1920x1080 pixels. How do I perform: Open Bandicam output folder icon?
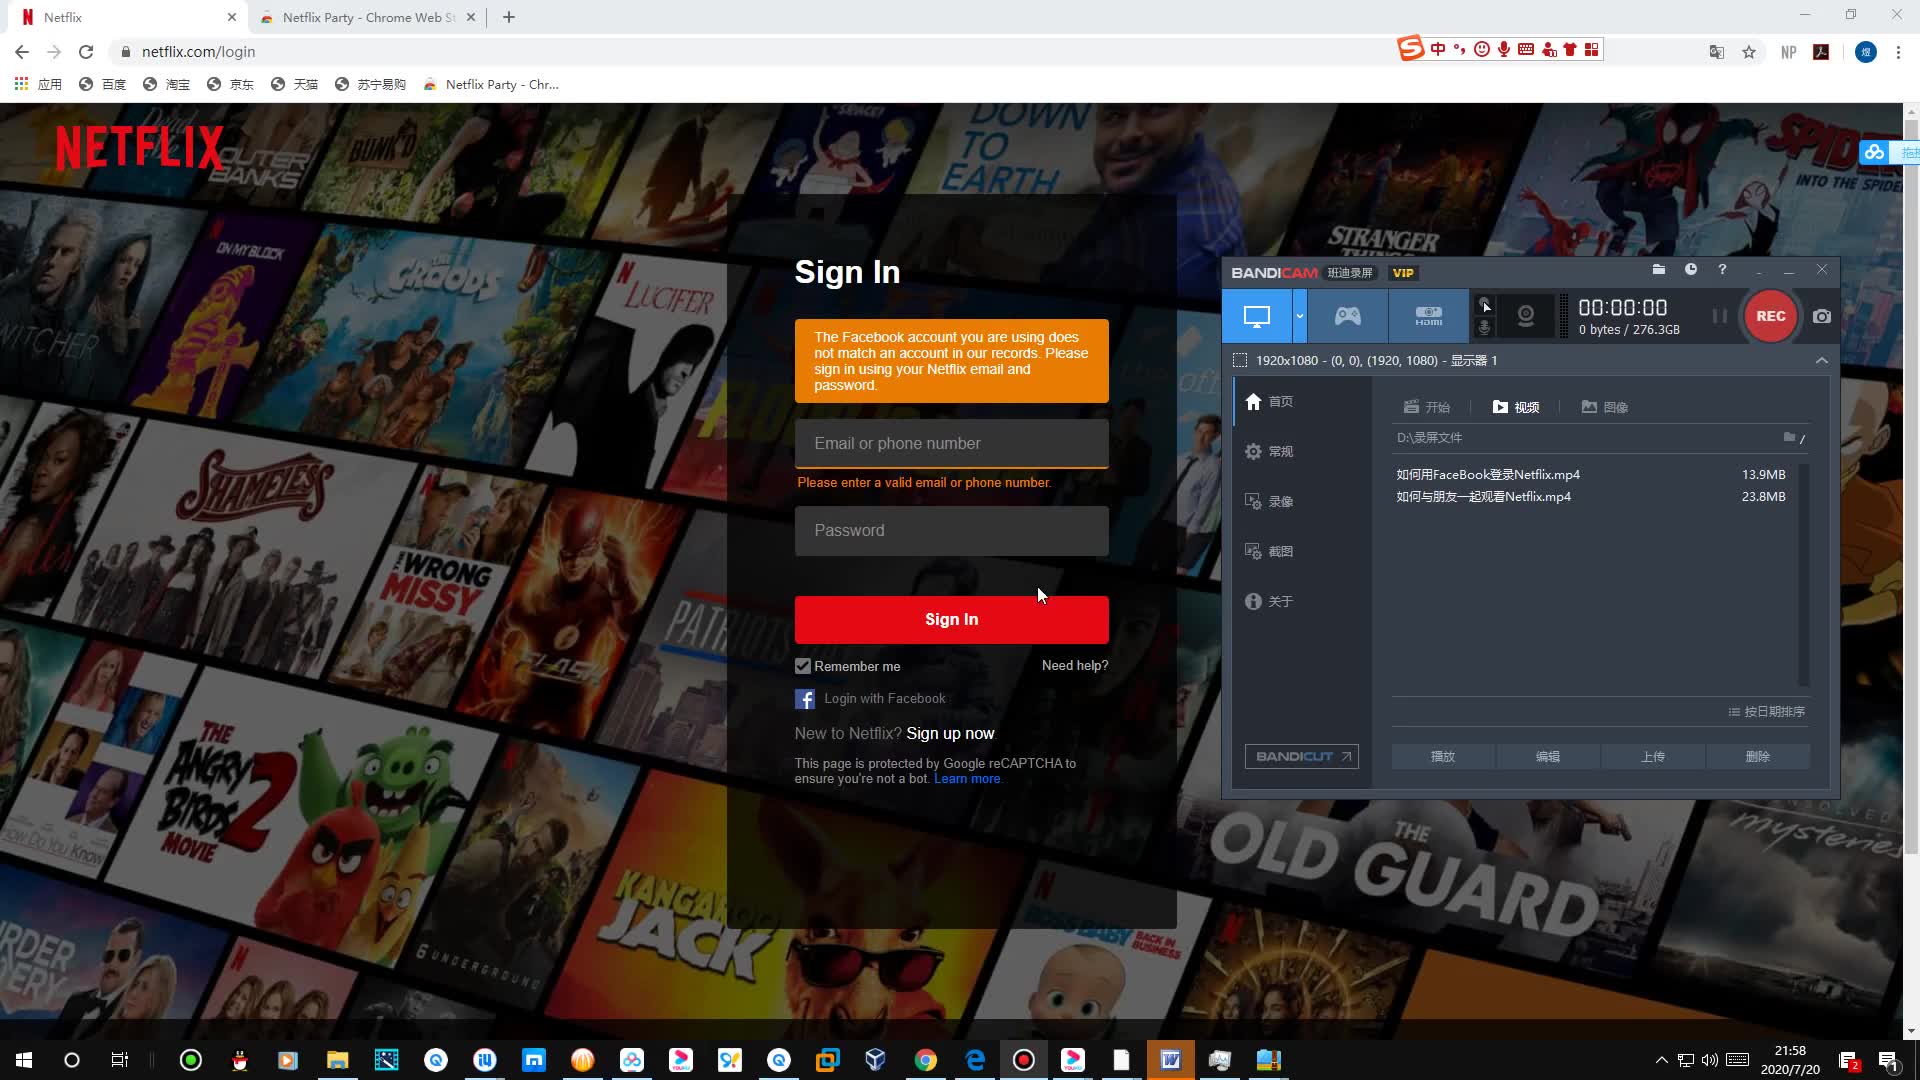coord(1659,270)
